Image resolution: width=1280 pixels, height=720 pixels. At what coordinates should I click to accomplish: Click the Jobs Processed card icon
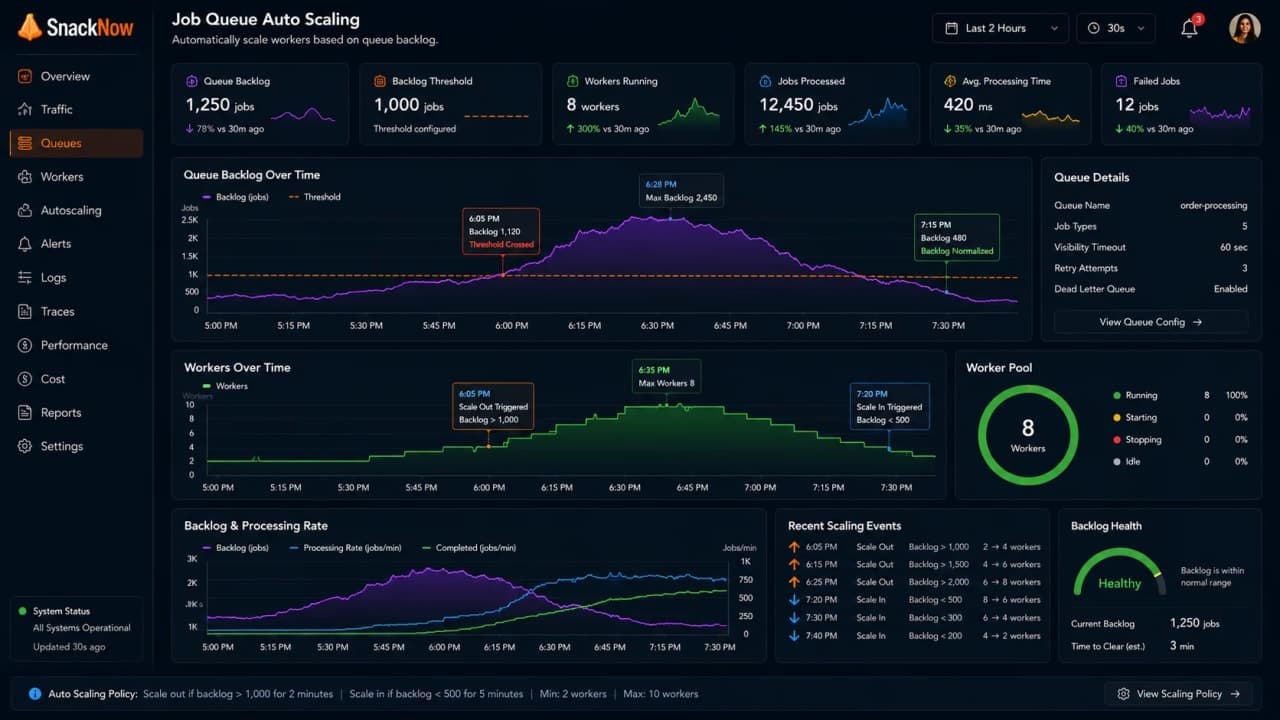tap(766, 81)
